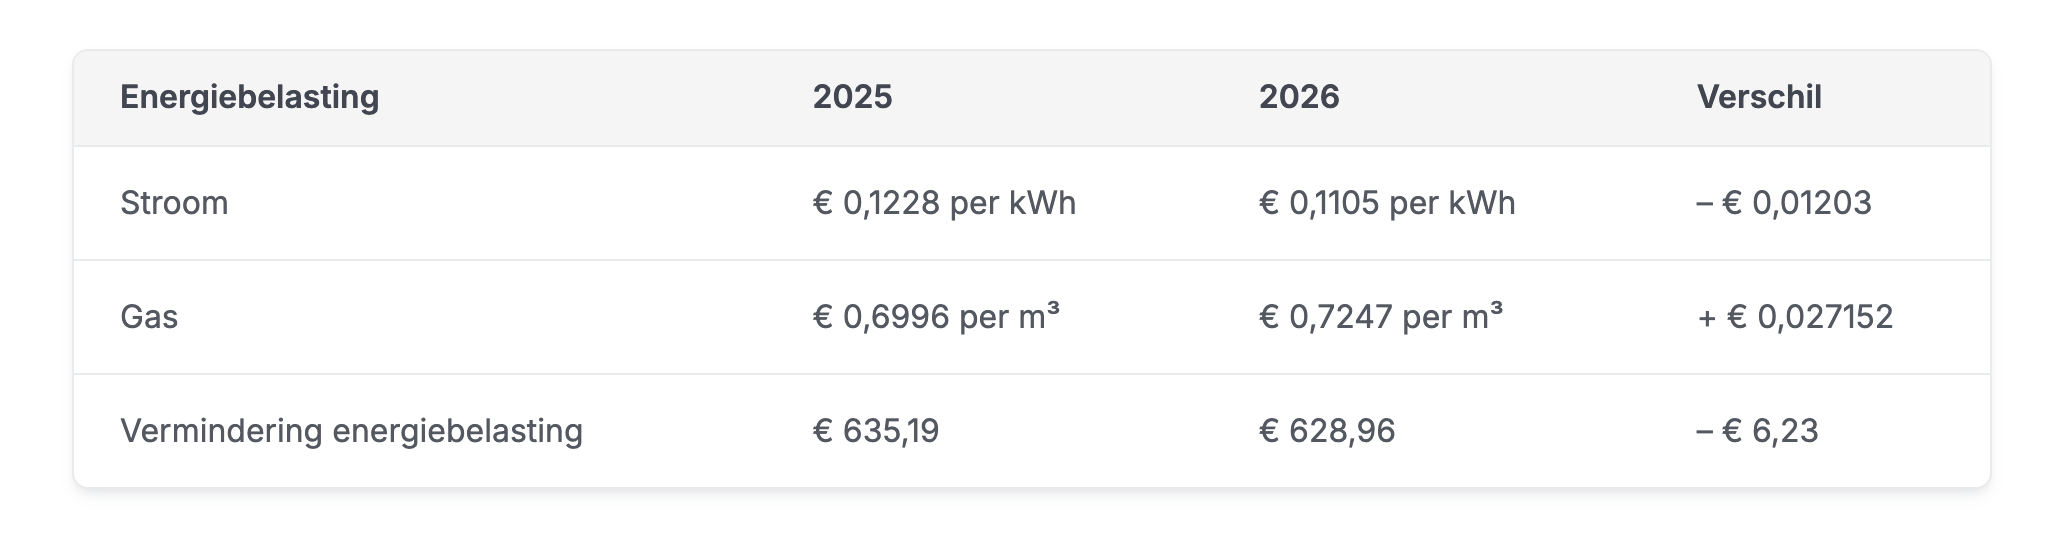Click the Gas row label
Screen dimensions: 2062x536
pos(149,317)
